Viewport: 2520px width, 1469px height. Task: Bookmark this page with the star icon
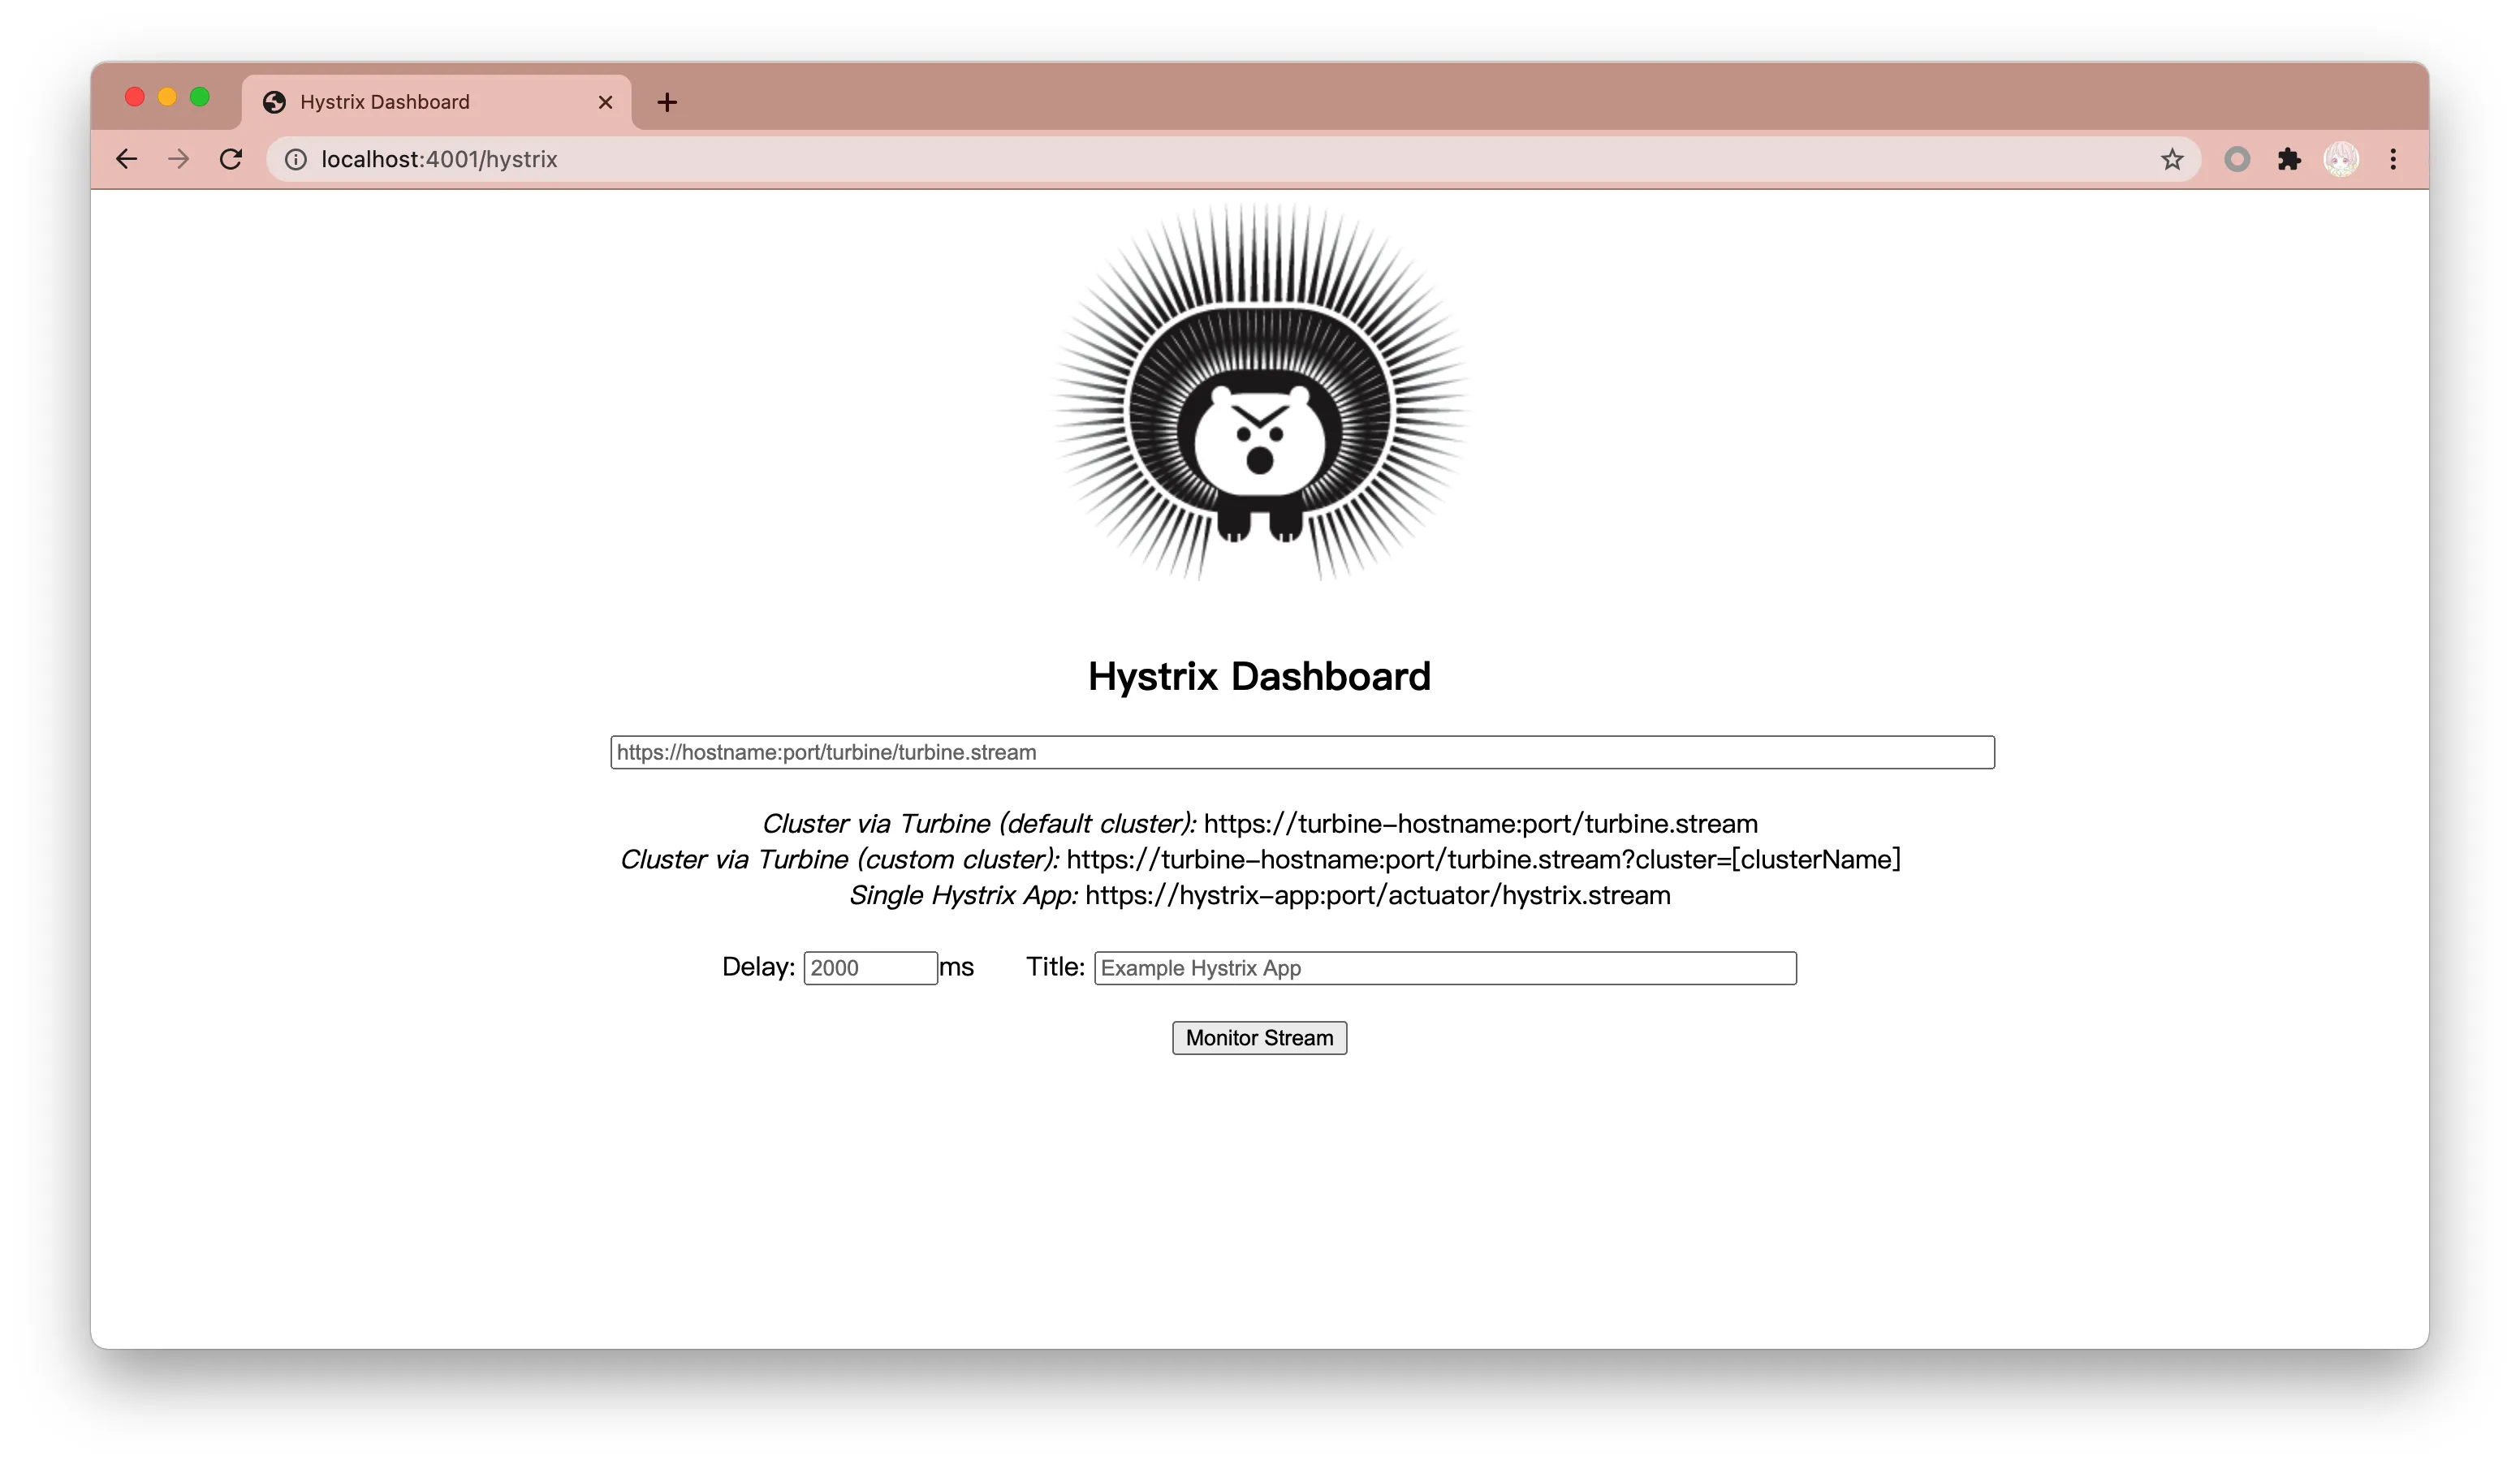[x=2171, y=160]
